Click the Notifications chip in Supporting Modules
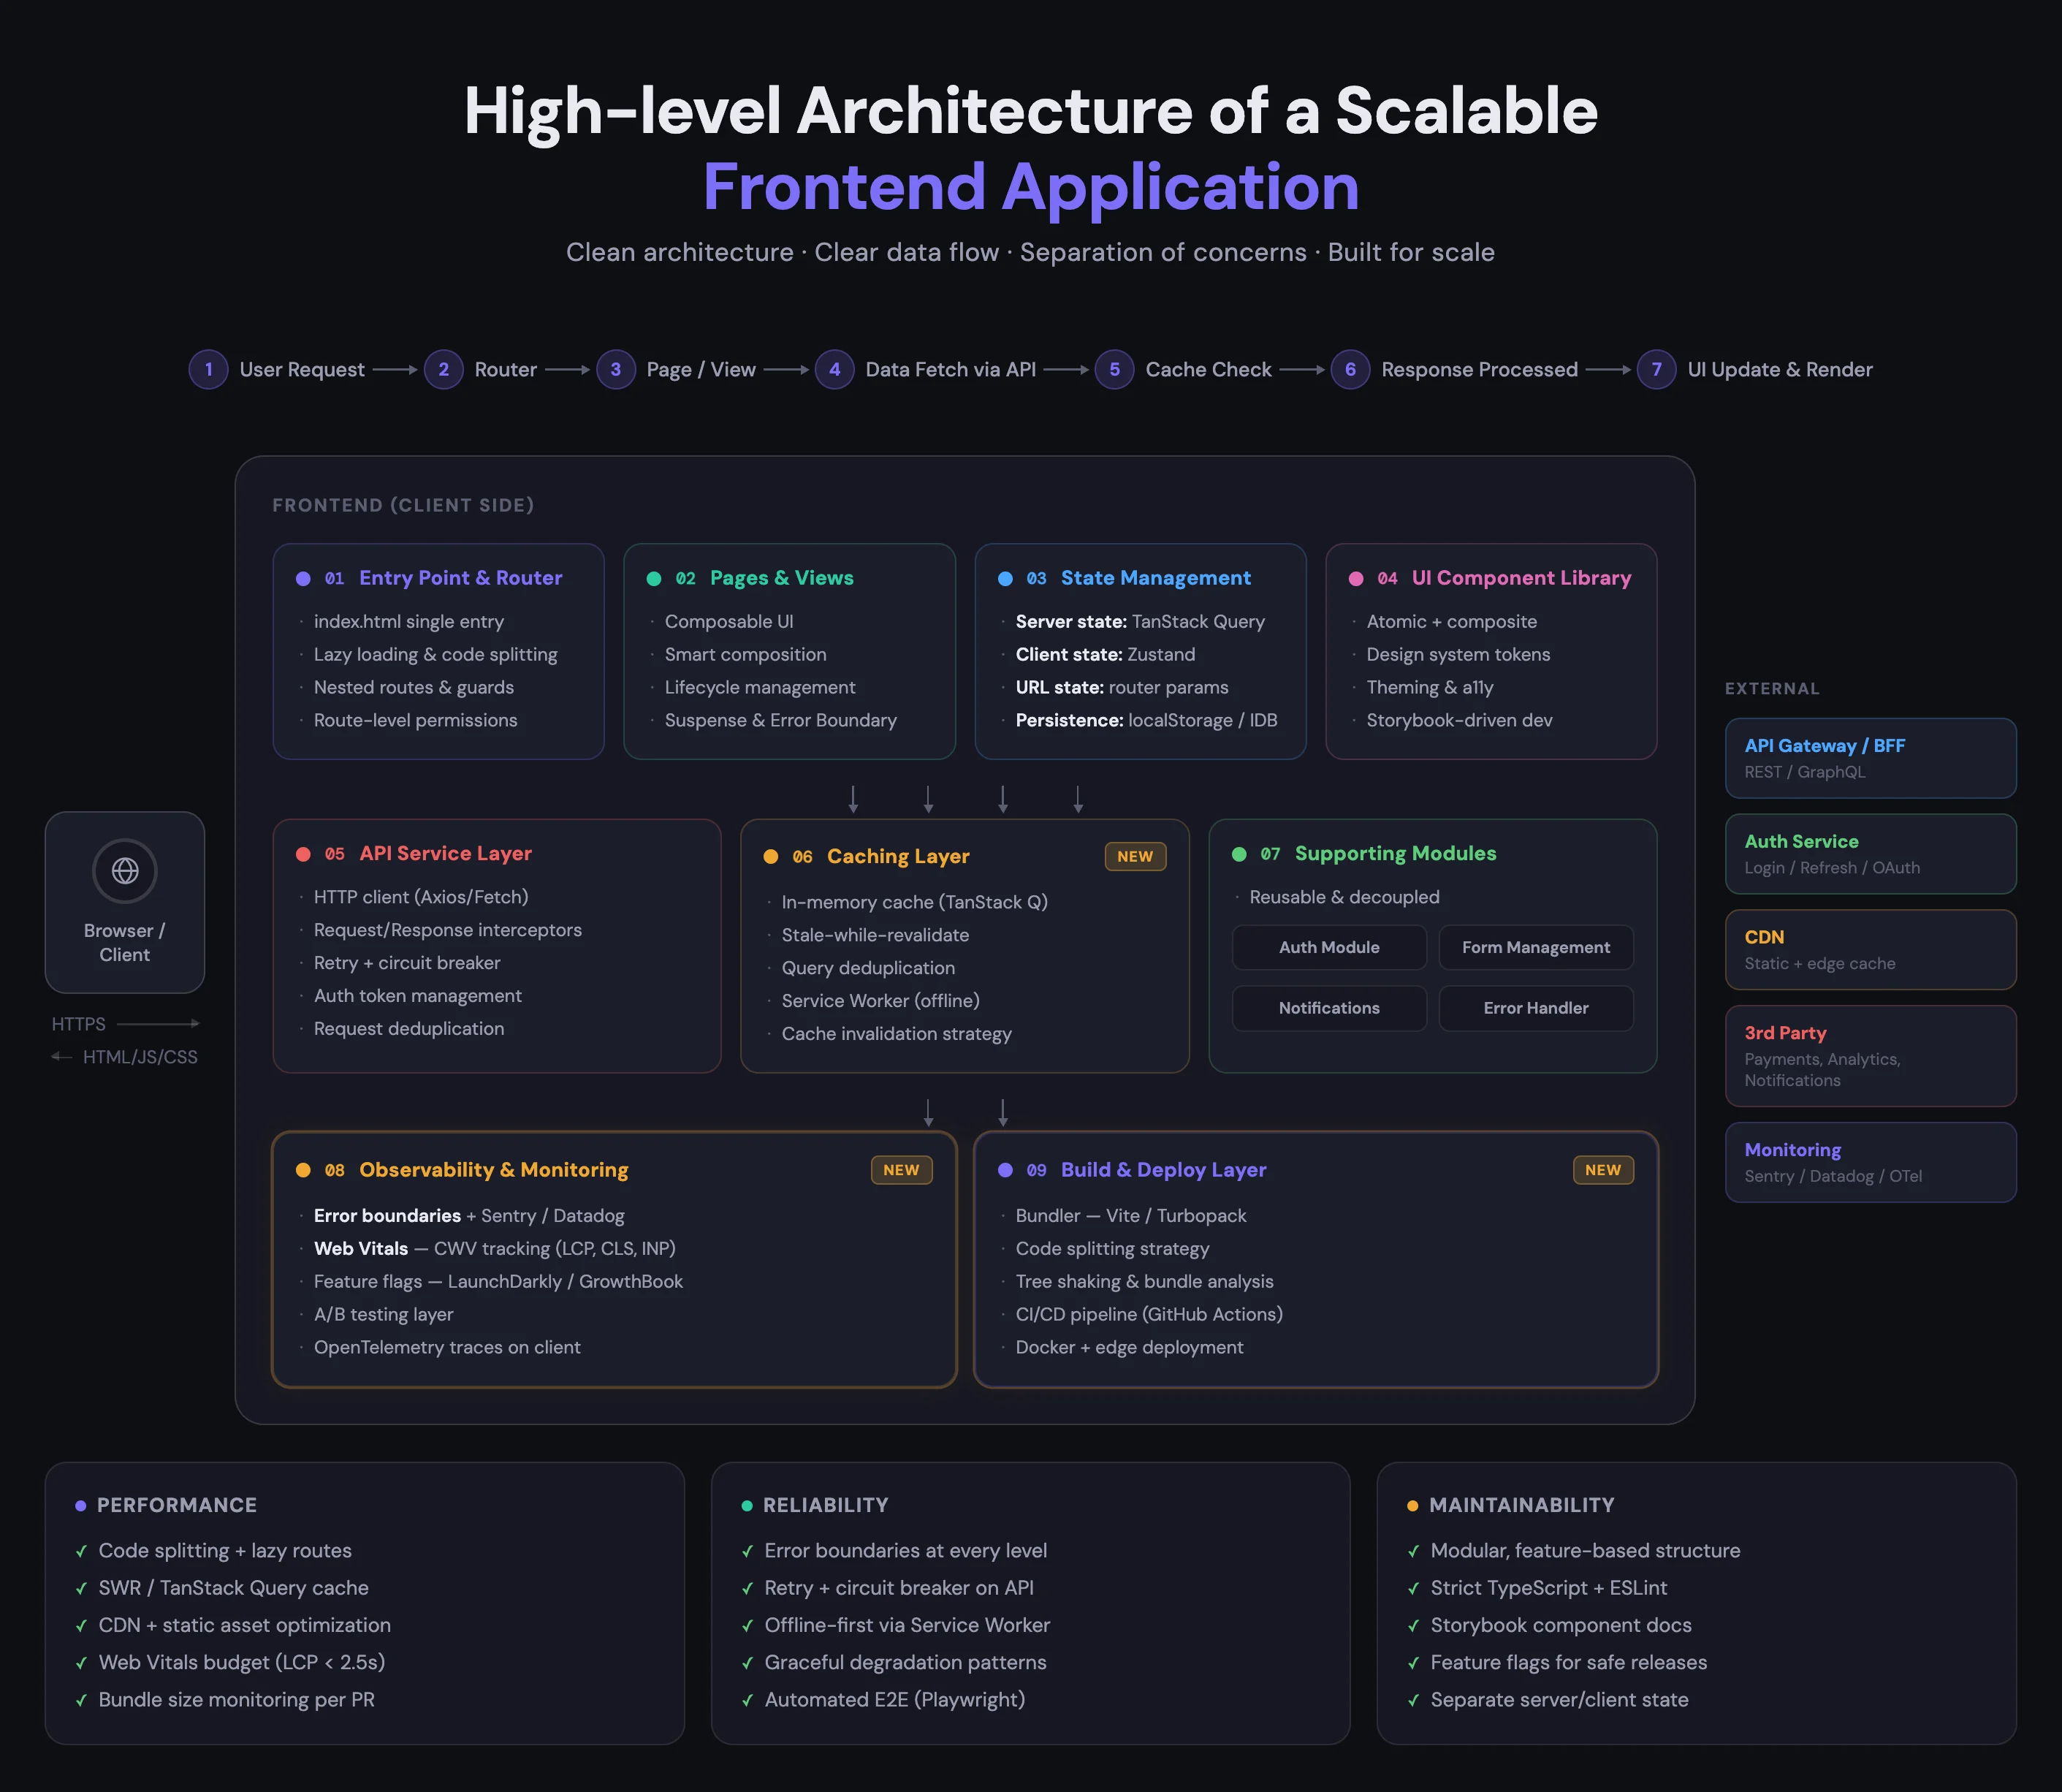 click(x=1329, y=1008)
